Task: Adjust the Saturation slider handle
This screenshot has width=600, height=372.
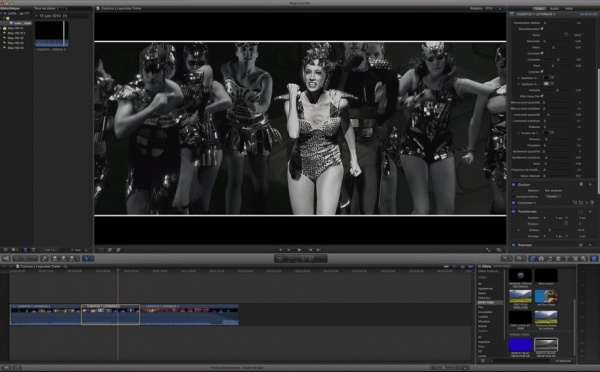Action: (545, 41)
